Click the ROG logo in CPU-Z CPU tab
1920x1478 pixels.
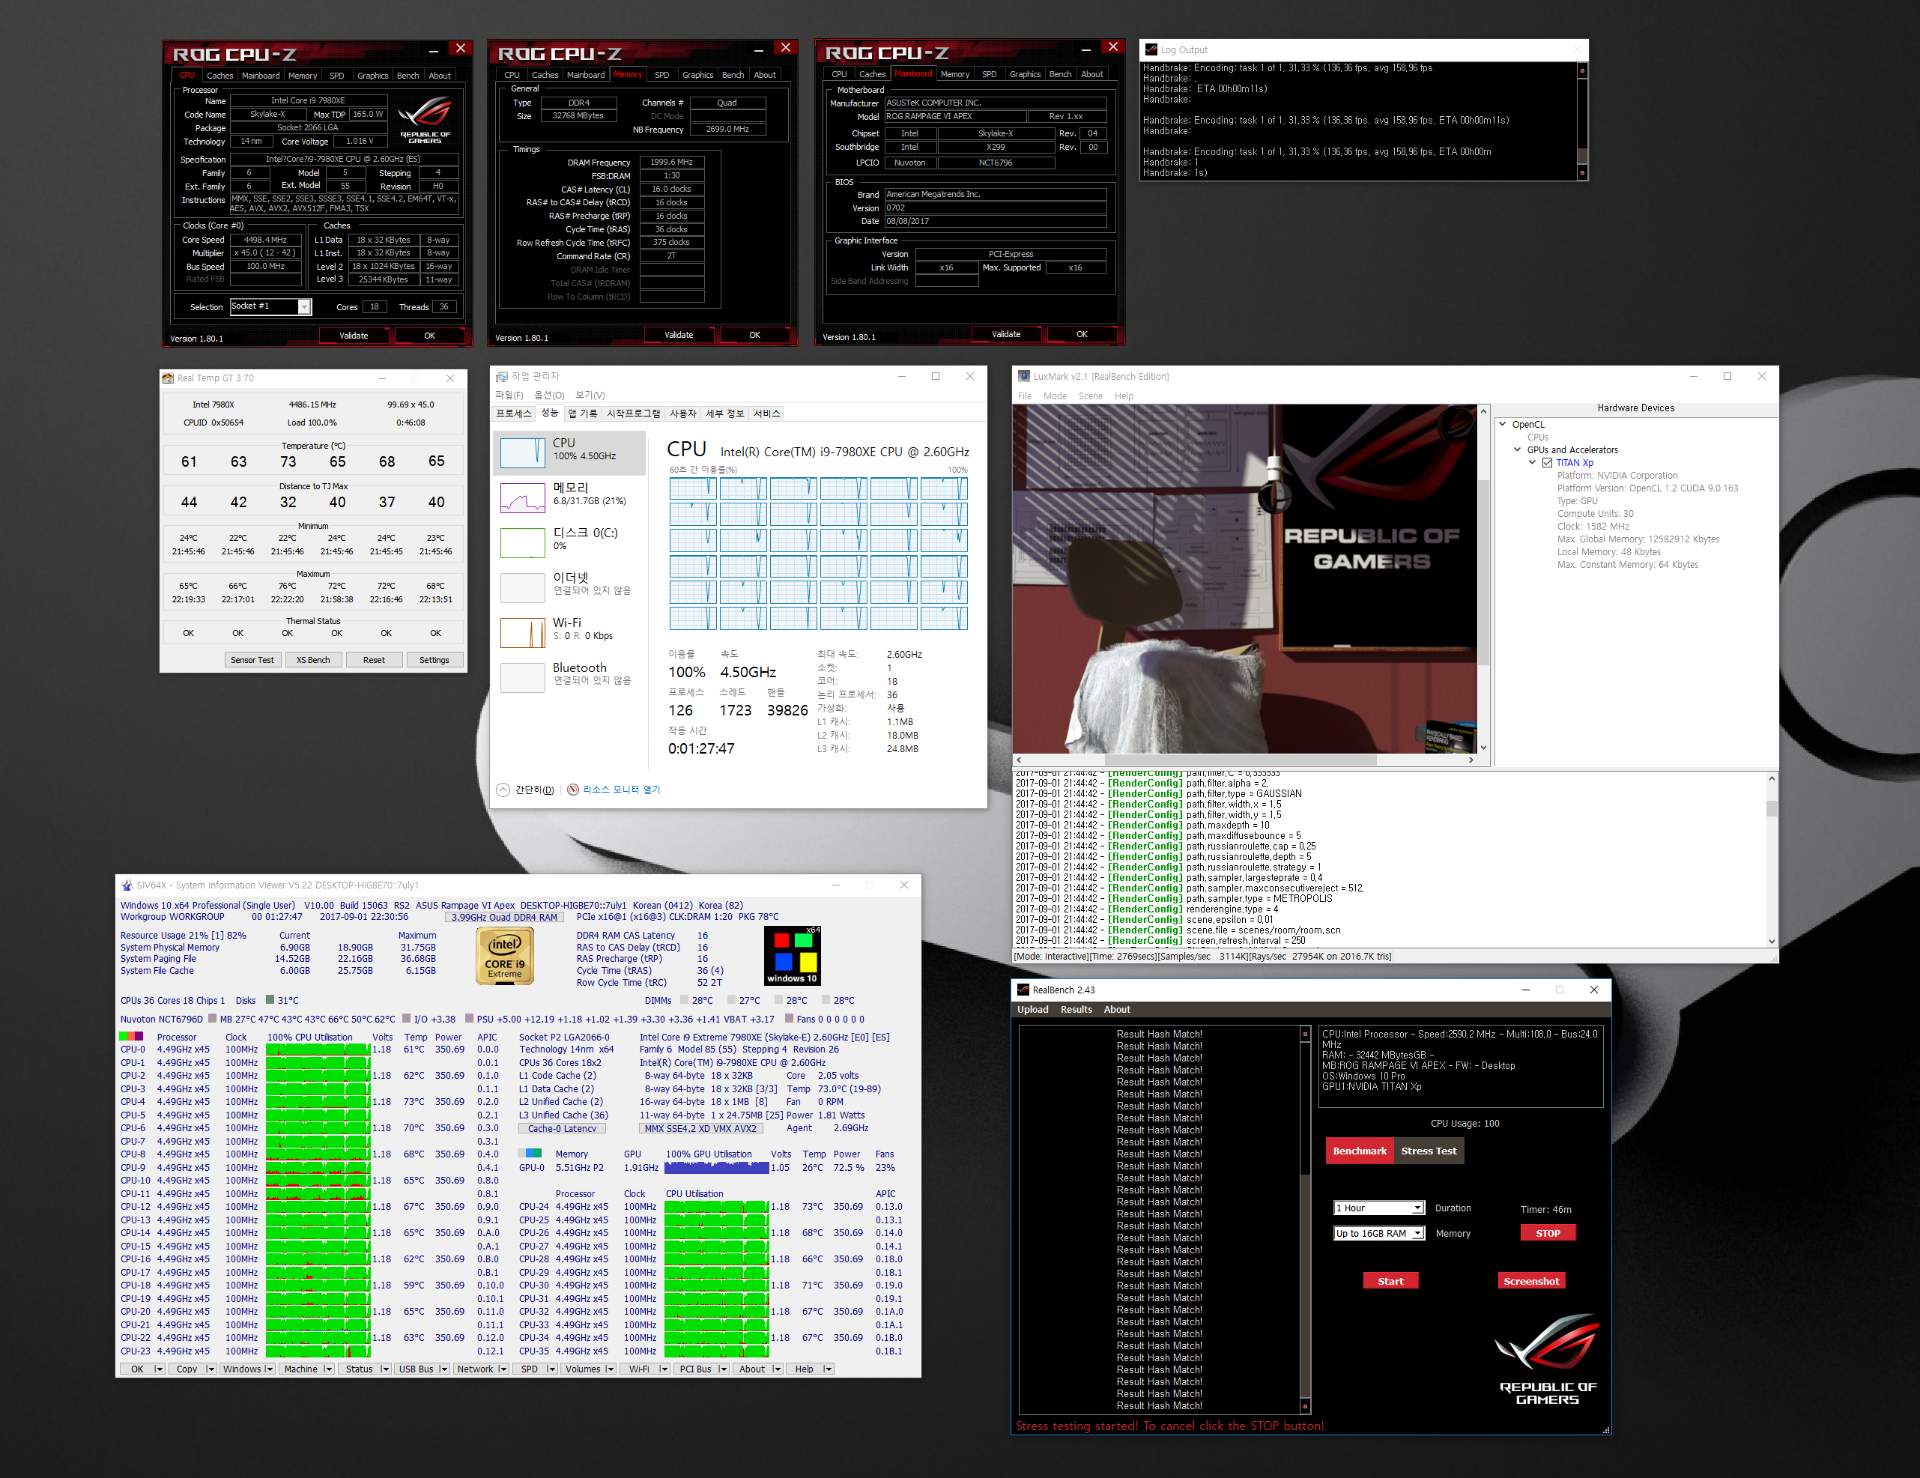pos(425,118)
